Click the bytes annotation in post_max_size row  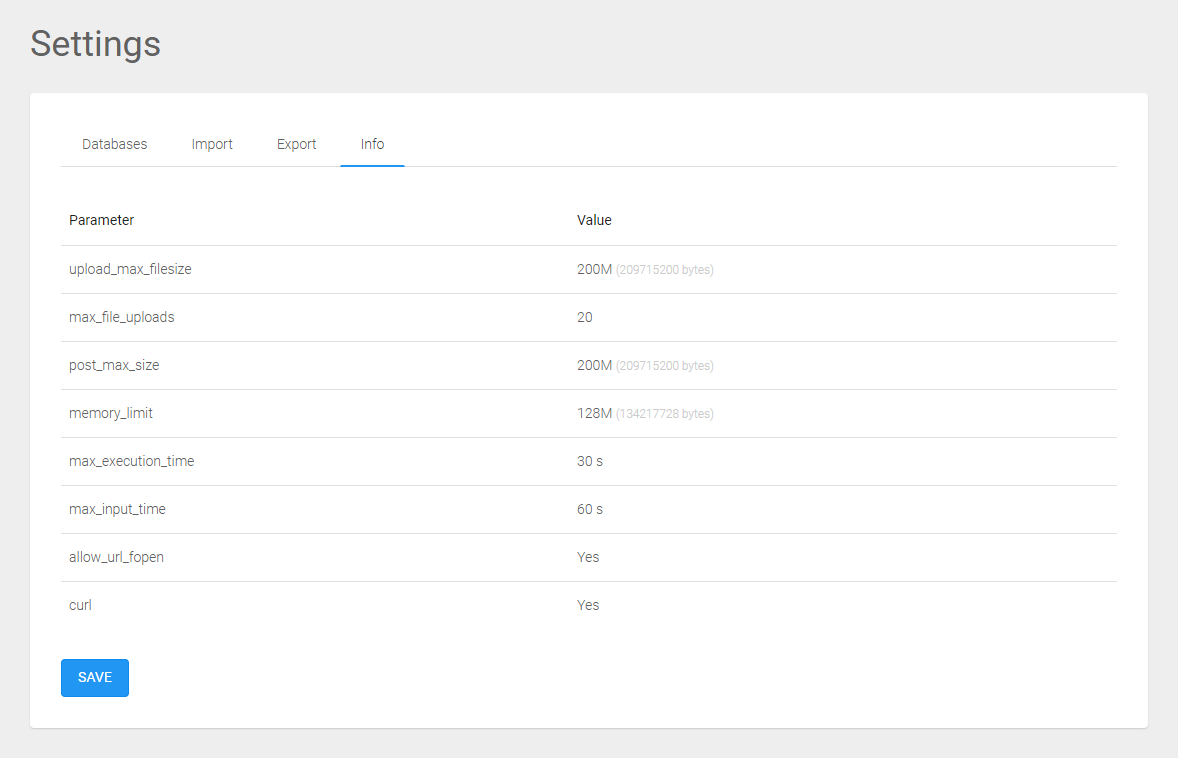665,366
